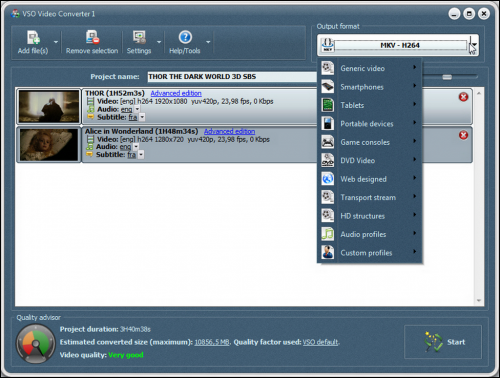
Task: Click the Project name input field
Action: point(232,77)
